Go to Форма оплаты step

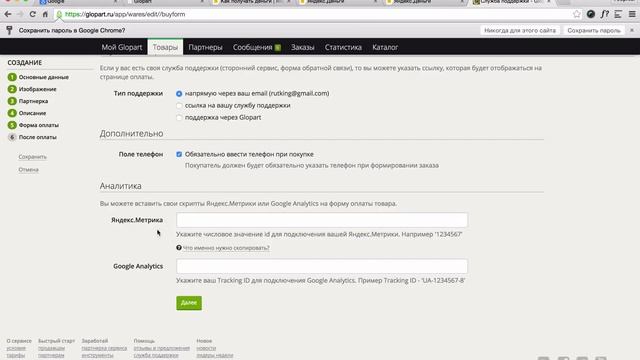tap(39, 125)
